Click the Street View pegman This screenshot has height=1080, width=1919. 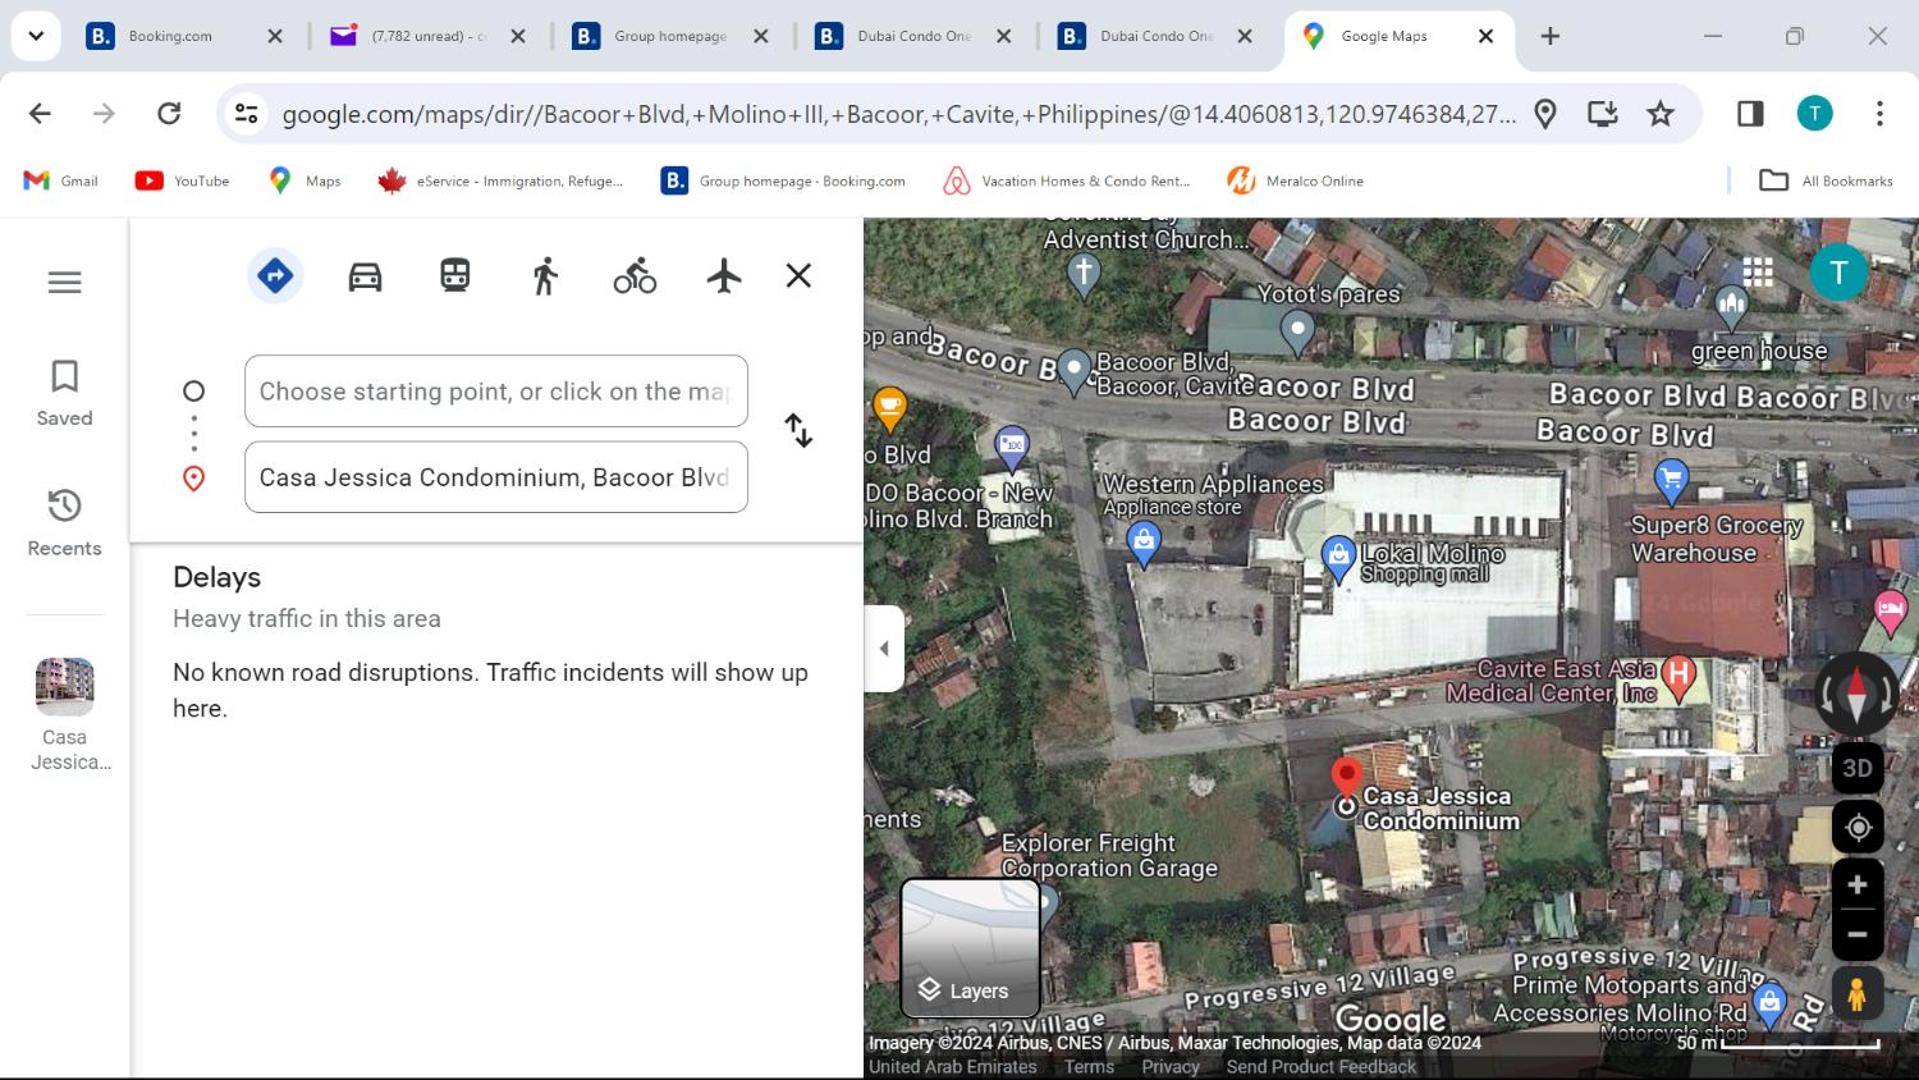pos(1857,995)
